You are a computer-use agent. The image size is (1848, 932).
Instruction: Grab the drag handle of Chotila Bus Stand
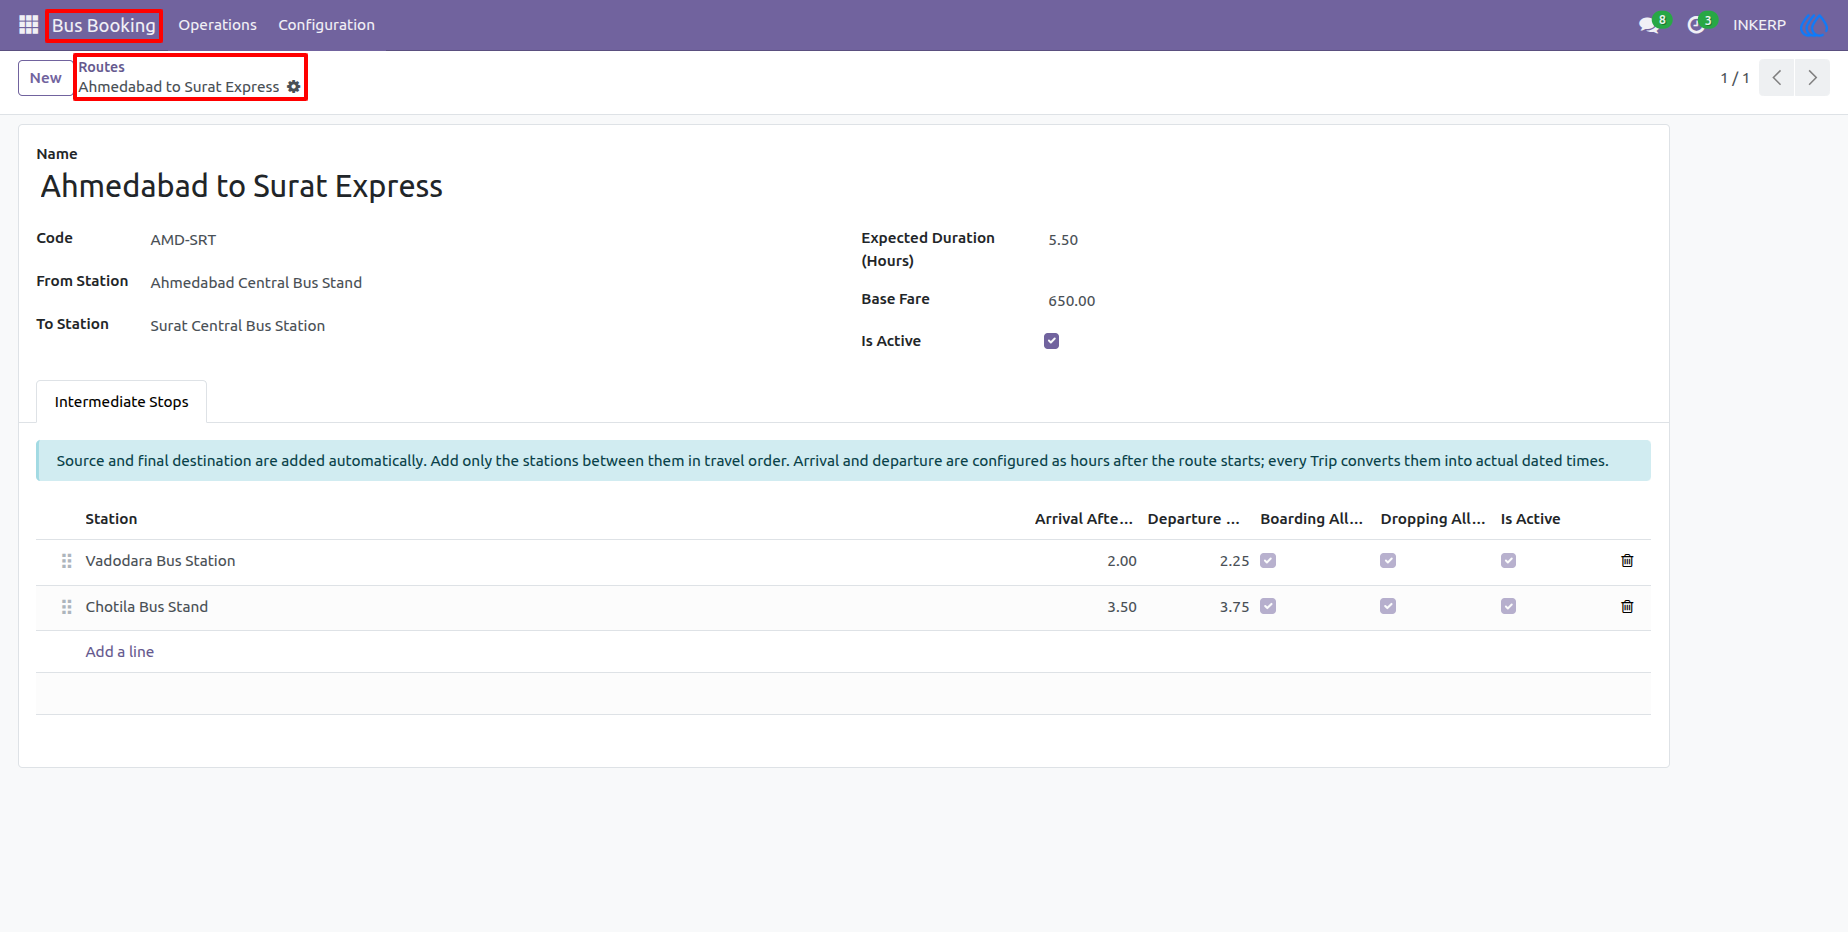click(67, 607)
